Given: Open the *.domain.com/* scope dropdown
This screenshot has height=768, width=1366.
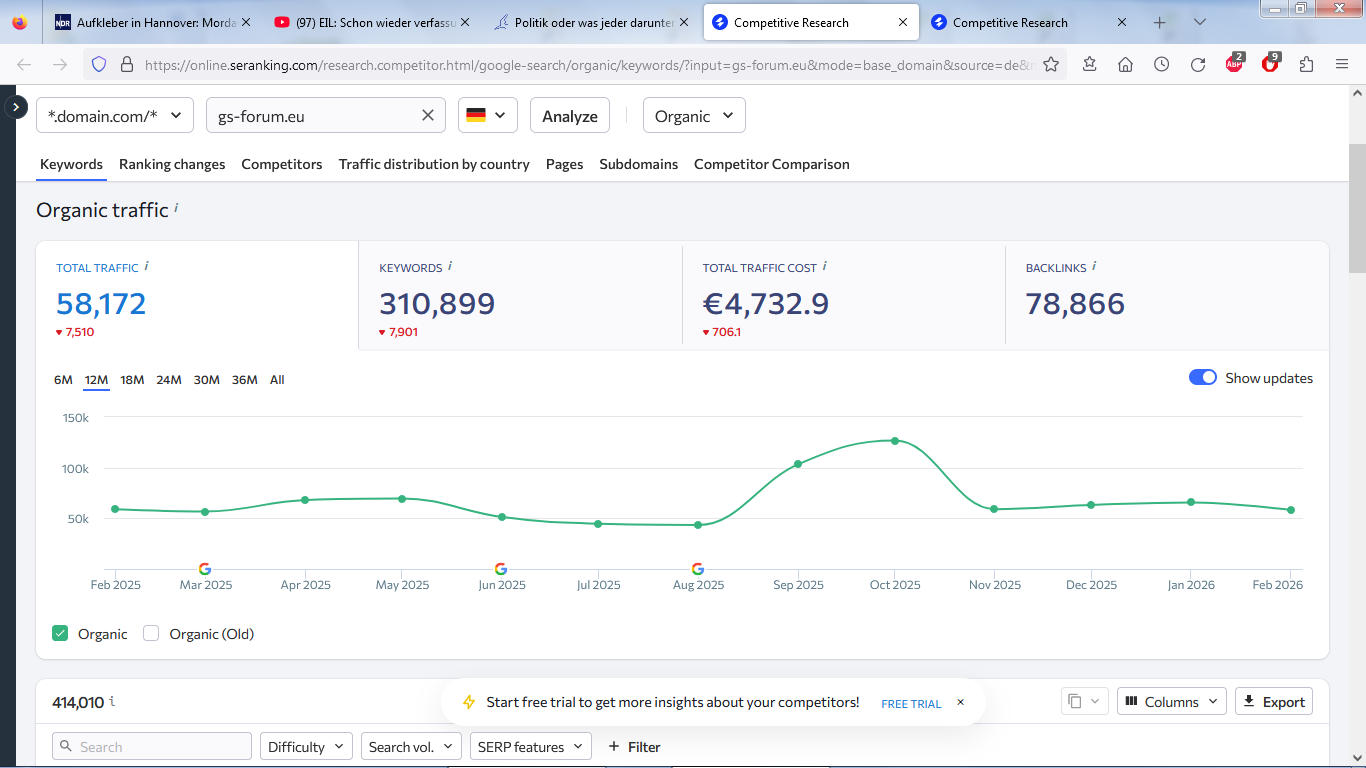Looking at the screenshot, I should (x=114, y=116).
